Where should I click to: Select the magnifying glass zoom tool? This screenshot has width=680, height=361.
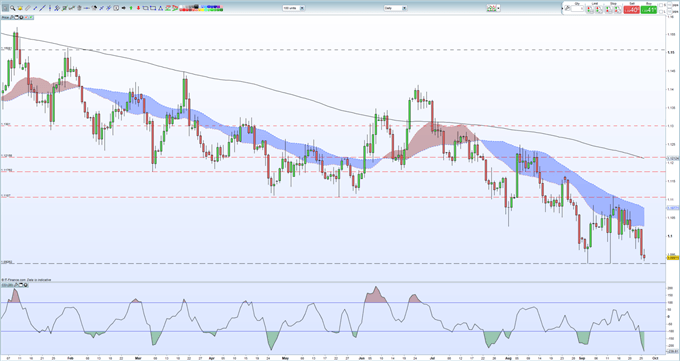tap(13, 8)
